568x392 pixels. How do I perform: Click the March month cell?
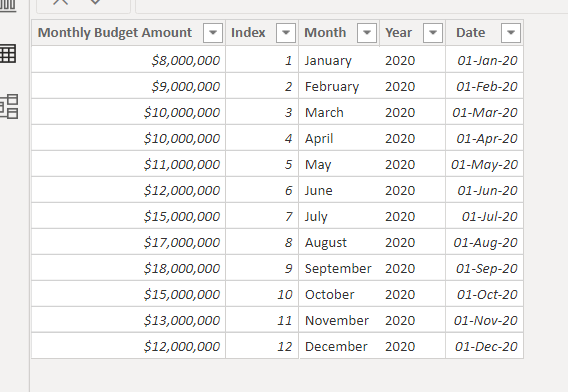(x=339, y=112)
